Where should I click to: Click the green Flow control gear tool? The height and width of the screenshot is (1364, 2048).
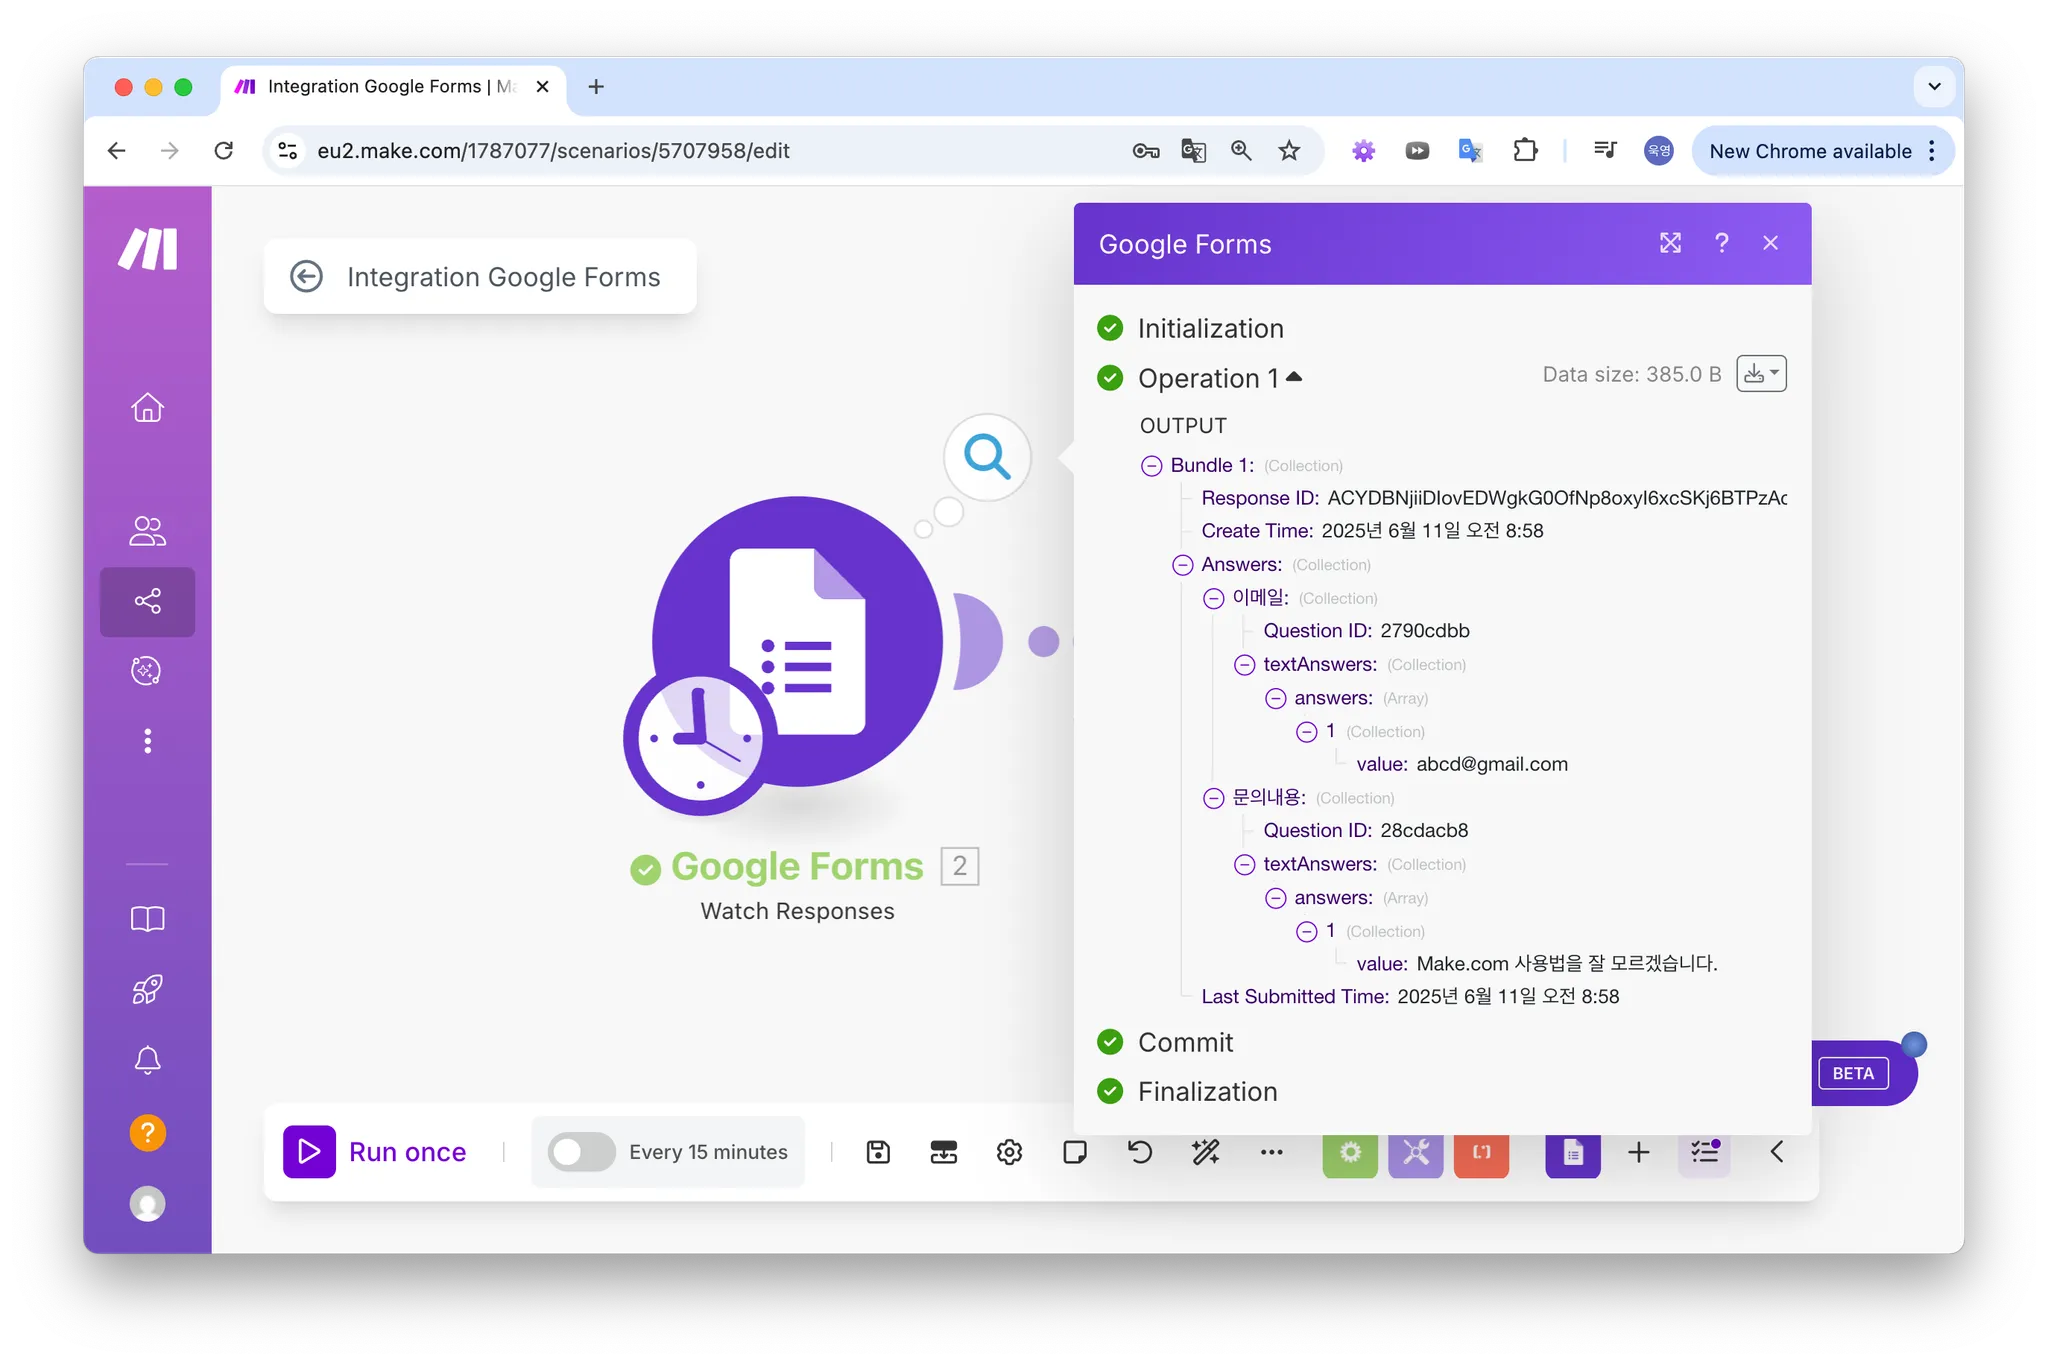point(1350,1153)
